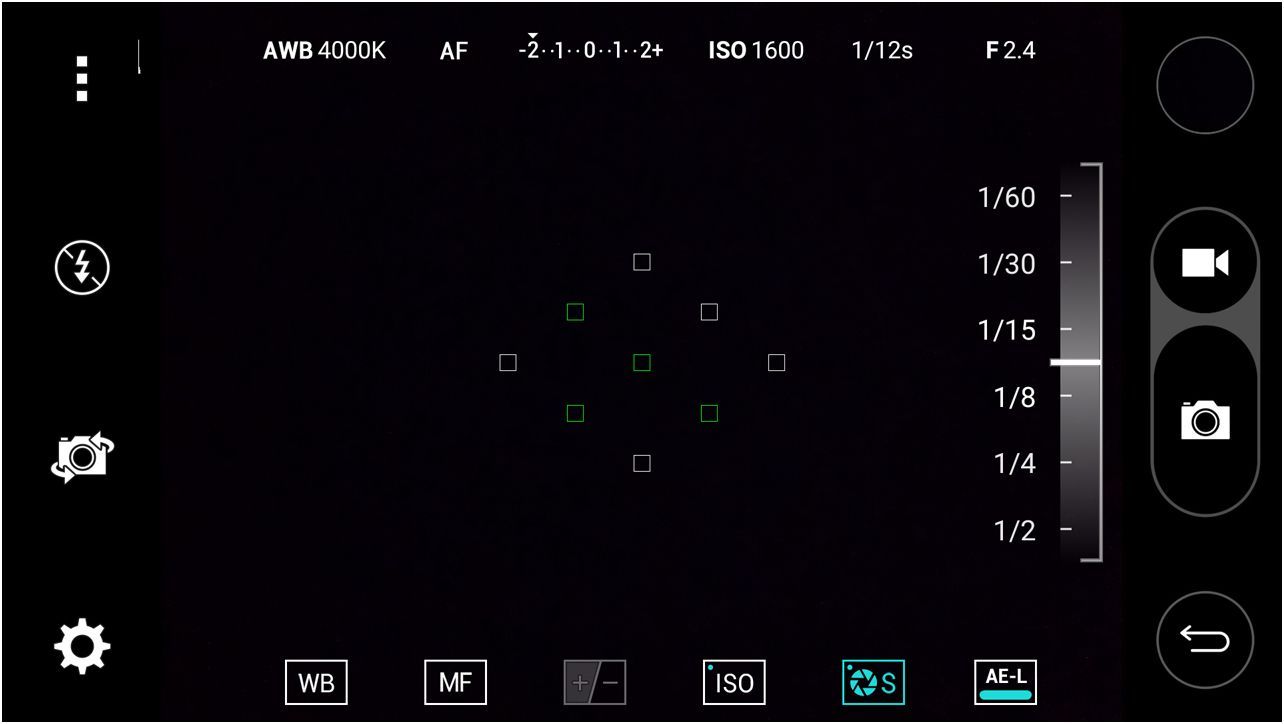Toggle the flash off icon
The height and width of the screenshot is (724, 1284).
[82, 268]
